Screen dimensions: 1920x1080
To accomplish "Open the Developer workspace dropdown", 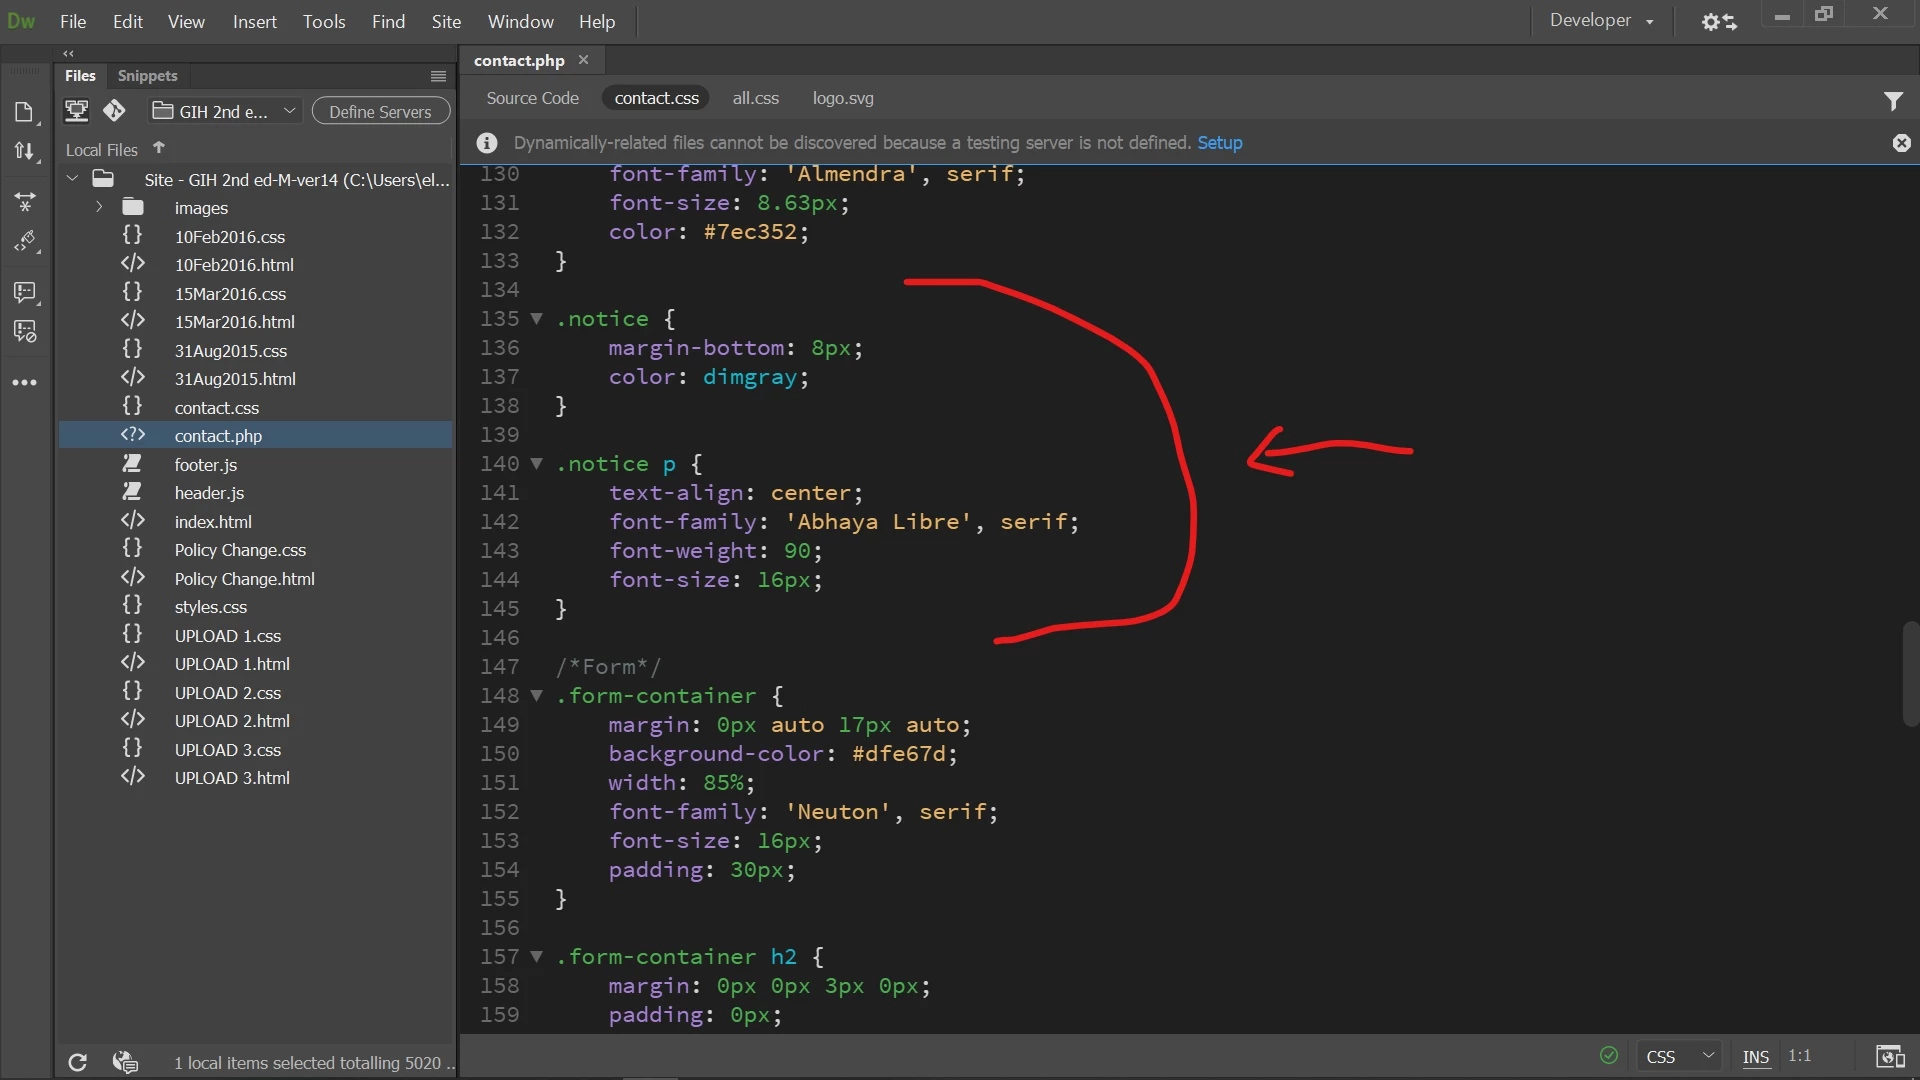I will (1601, 21).
